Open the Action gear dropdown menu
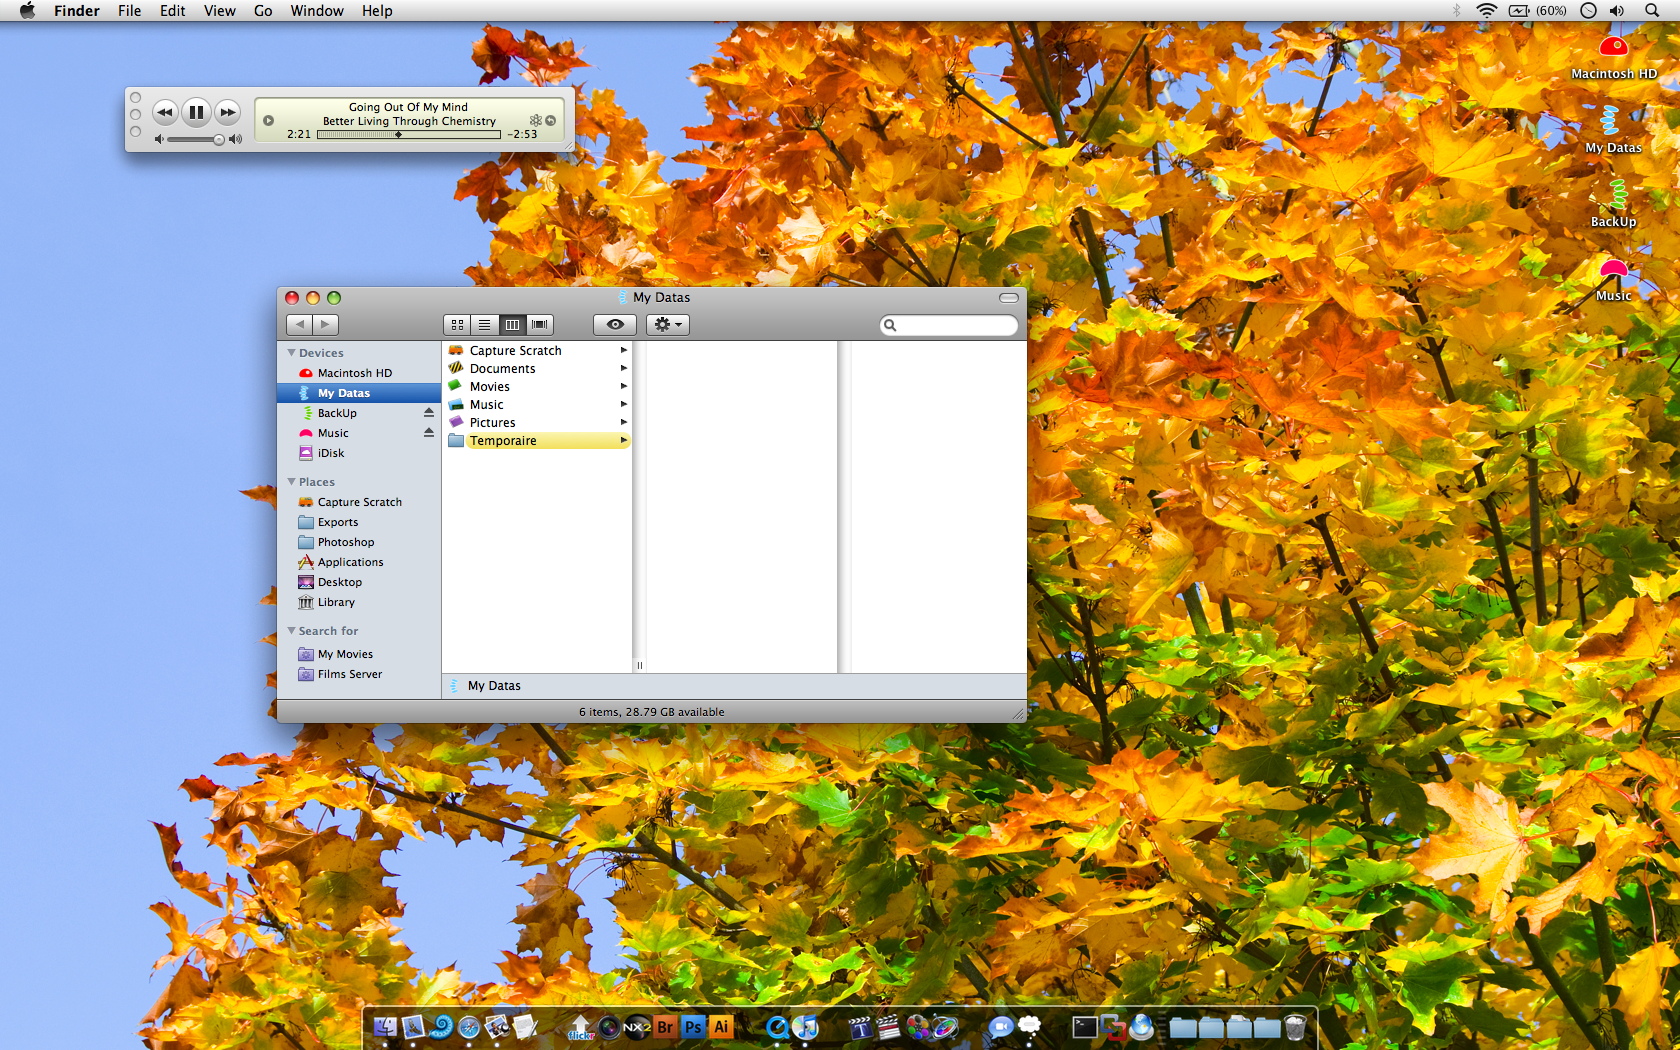1680x1050 pixels. (667, 325)
